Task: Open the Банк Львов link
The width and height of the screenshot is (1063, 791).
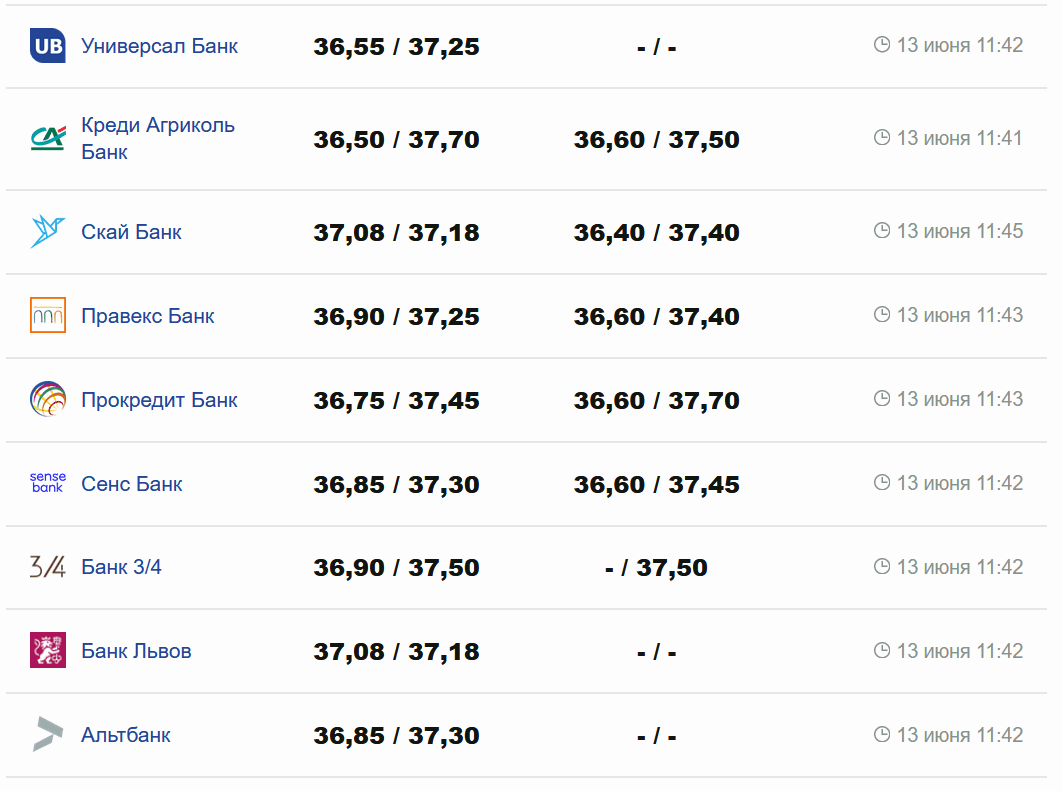Action: 136,651
